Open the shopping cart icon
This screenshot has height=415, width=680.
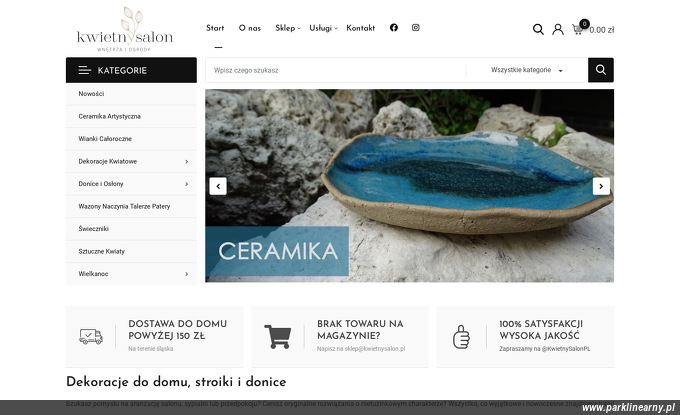[x=578, y=29]
